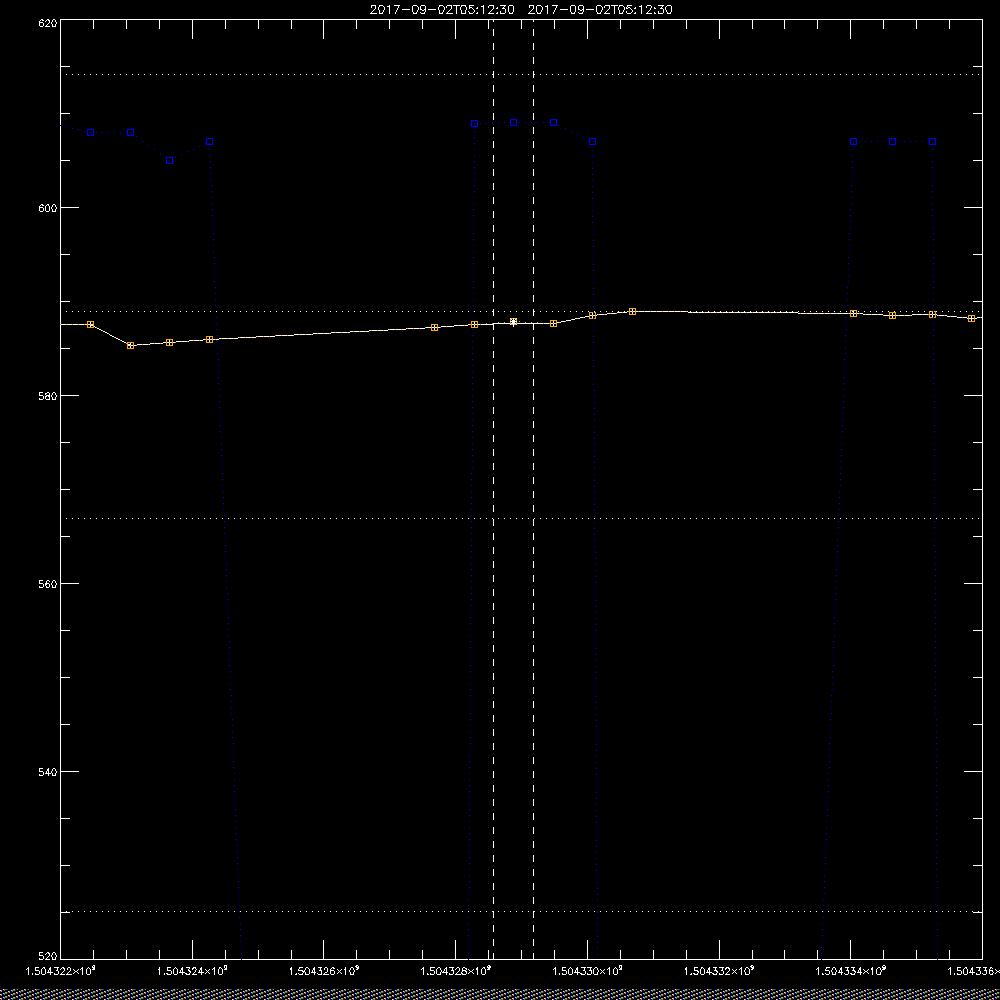Click the dotted horizontal line near 567
The height and width of the screenshot is (1000, 1000).
tap(521, 518)
